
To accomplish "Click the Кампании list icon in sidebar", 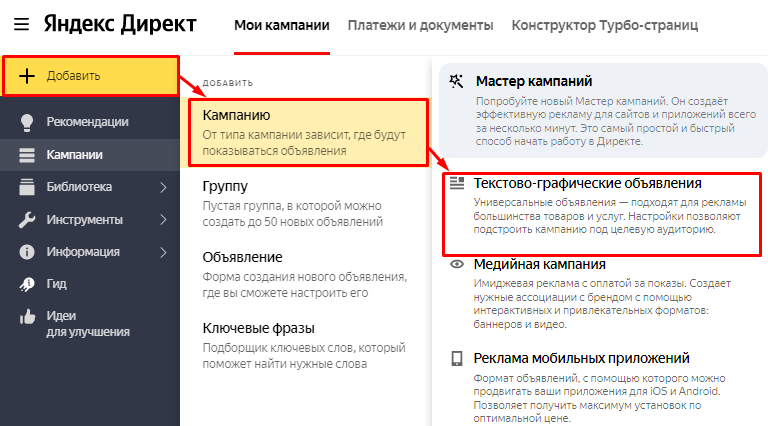I will 27,155.
